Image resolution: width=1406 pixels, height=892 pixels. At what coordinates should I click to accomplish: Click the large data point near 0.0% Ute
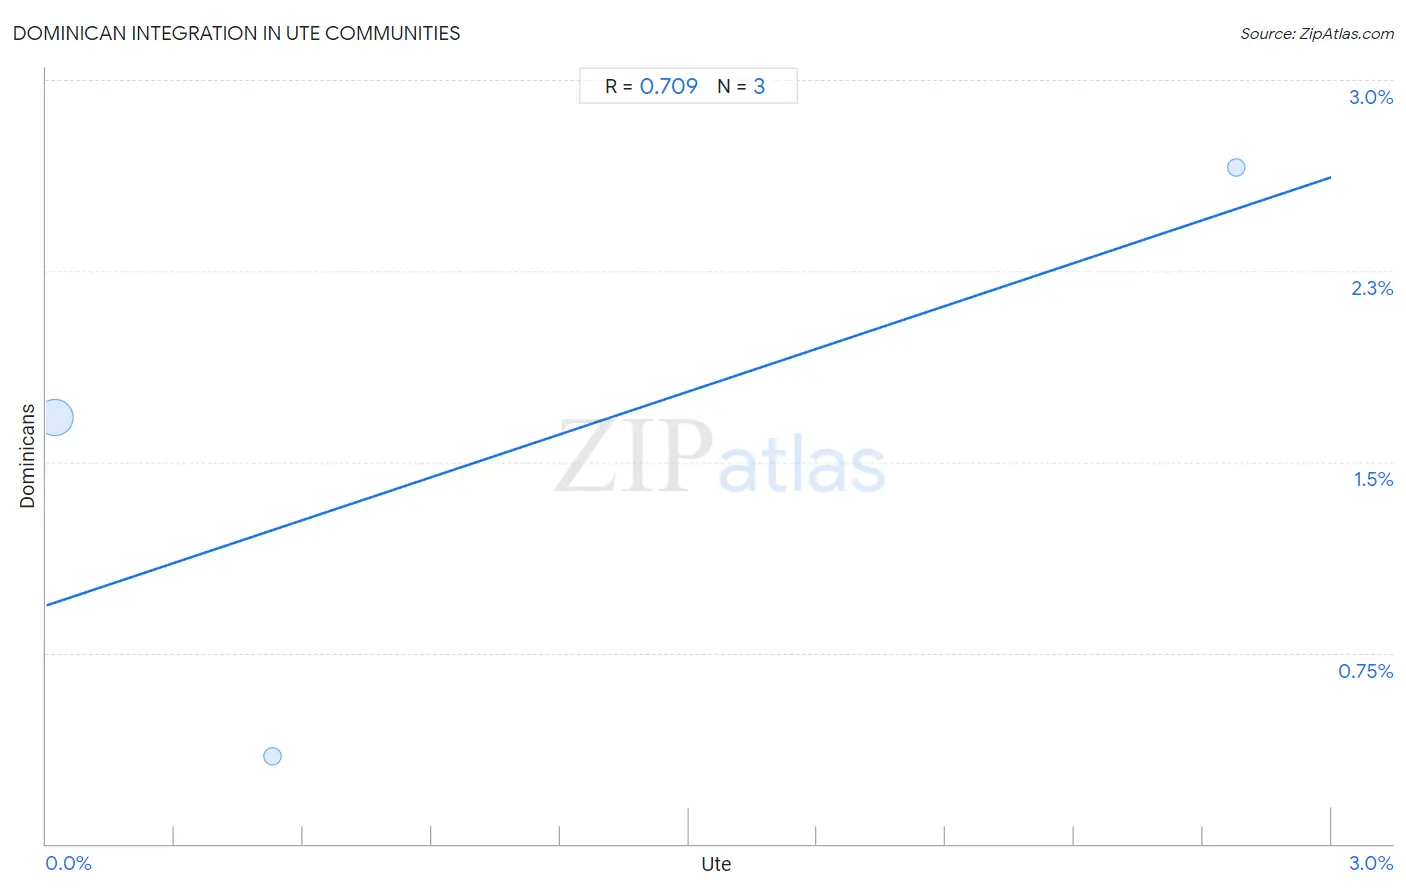(x=56, y=417)
